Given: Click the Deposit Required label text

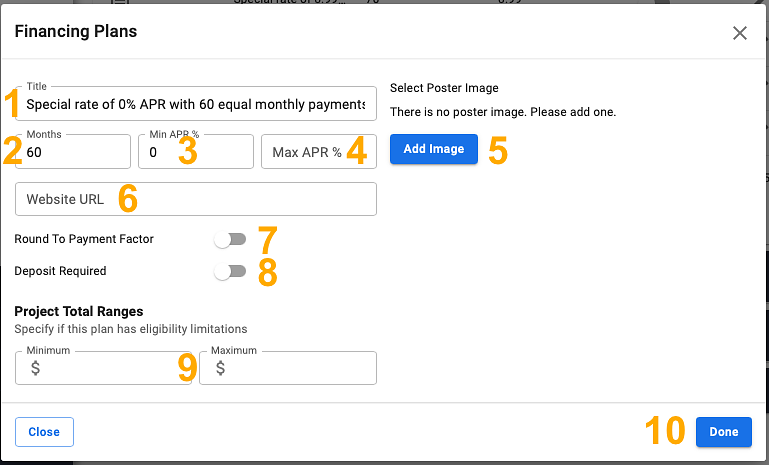Looking at the screenshot, I should 60,271.
